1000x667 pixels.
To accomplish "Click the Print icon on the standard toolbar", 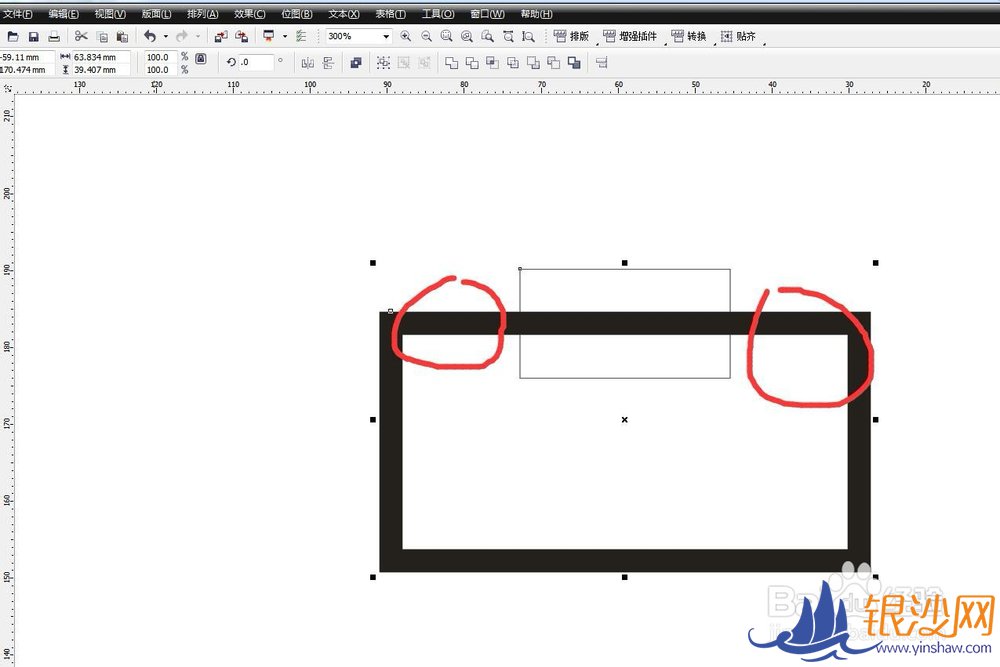I will 55,36.
